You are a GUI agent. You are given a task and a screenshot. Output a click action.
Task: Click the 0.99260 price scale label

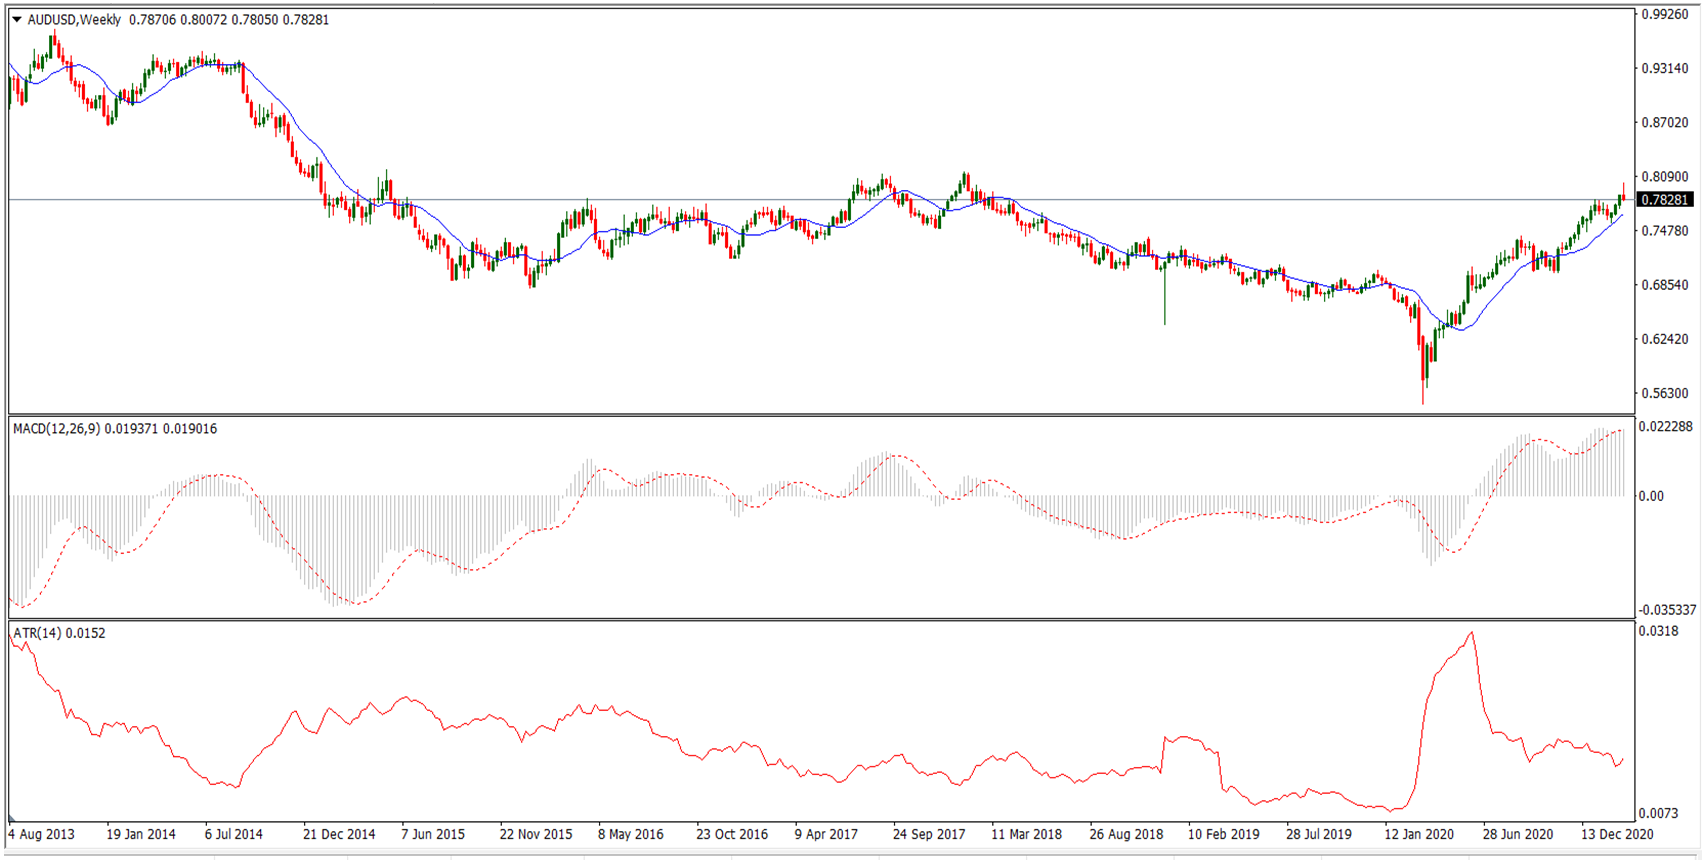pos(1665,15)
